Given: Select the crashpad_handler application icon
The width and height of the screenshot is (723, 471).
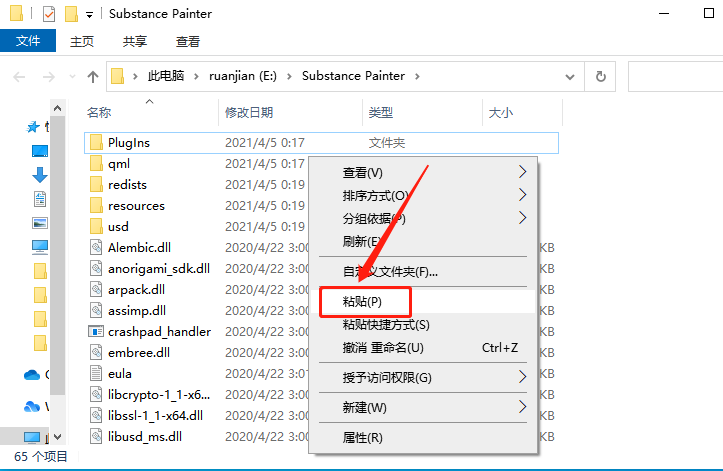Looking at the screenshot, I should [x=96, y=331].
